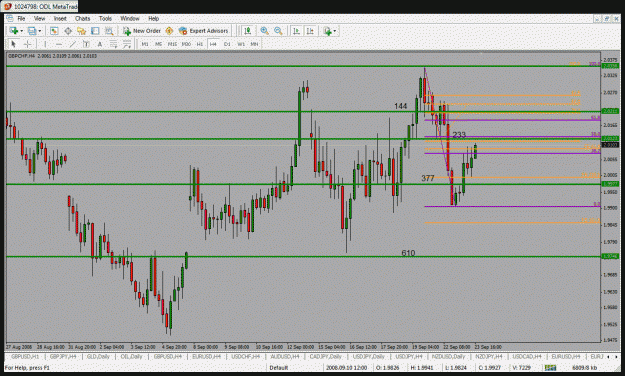
Task: Open the Help menu
Action: tap(153, 18)
